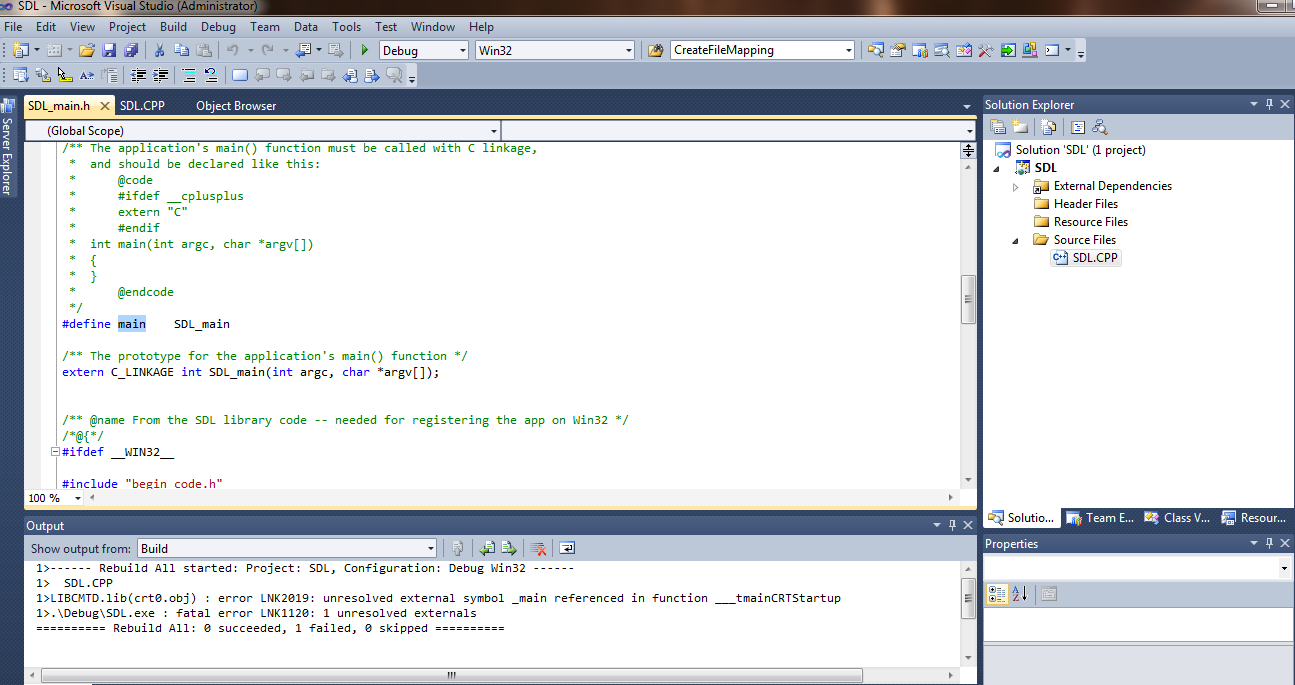Viewport: 1295px width, 685px height.
Task: Open the Build menu
Action: click(x=173, y=27)
